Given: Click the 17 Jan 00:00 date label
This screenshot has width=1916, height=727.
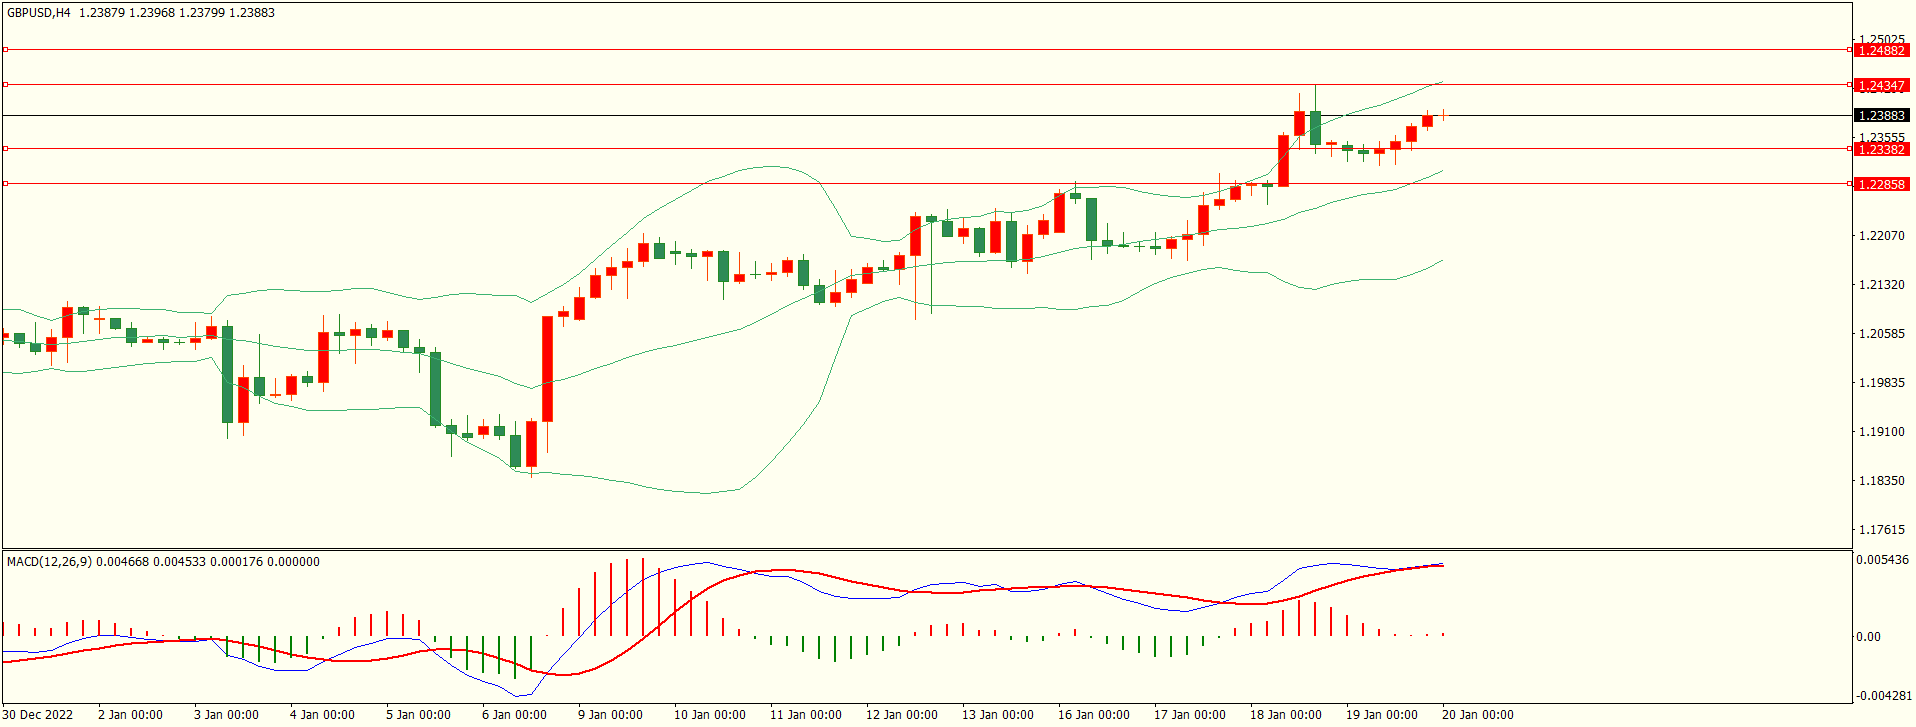Looking at the screenshot, I should 1189,714.
